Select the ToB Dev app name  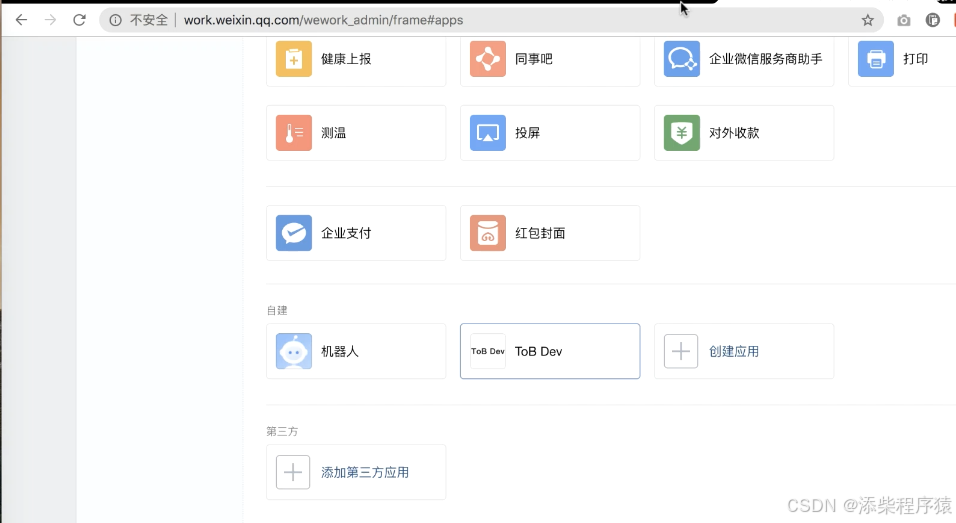[x=538, y=352]
